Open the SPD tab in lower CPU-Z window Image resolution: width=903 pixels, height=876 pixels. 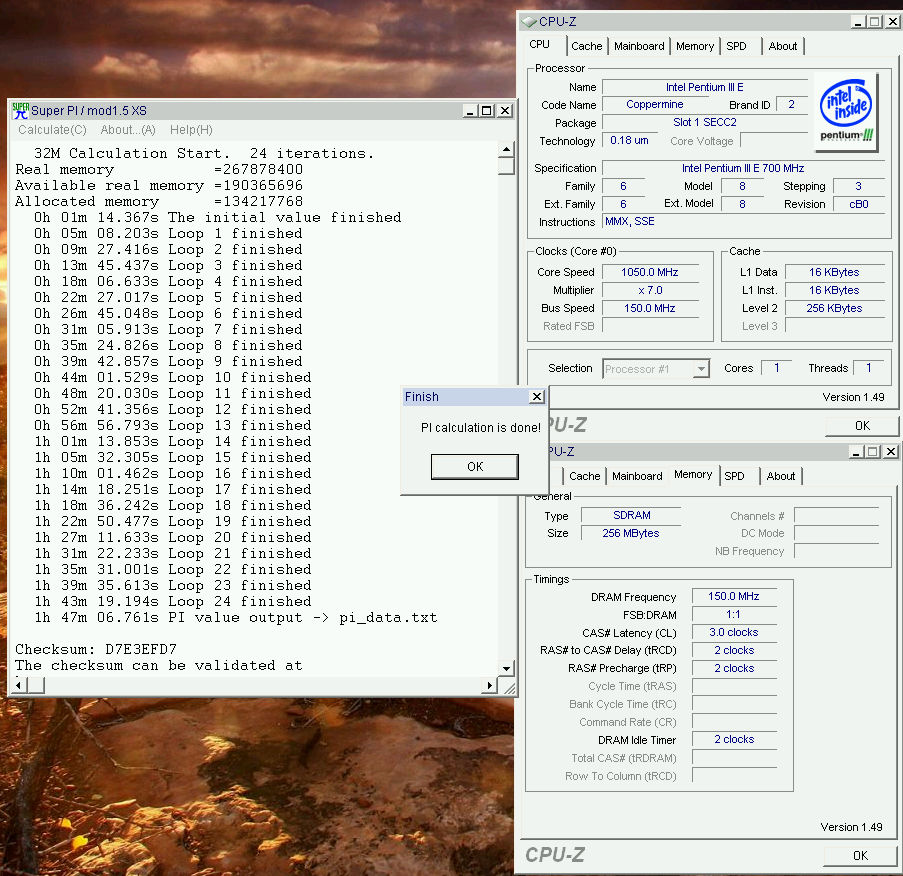(x=735, y=476)
